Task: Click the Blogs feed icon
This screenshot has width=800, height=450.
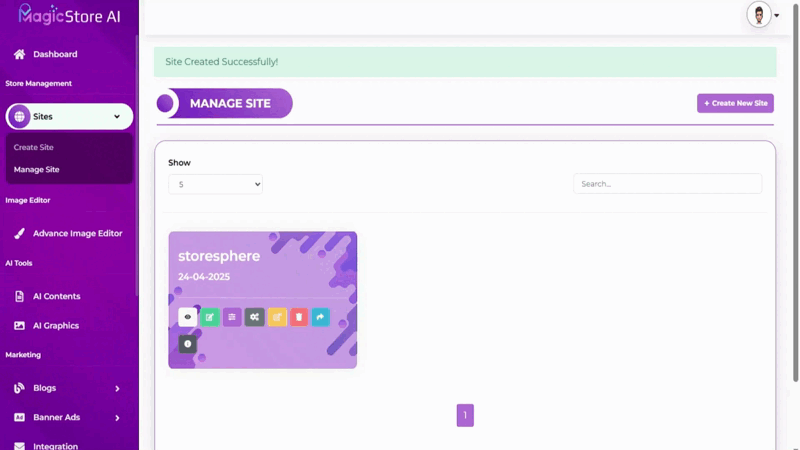Action: [x=19, y=388]
